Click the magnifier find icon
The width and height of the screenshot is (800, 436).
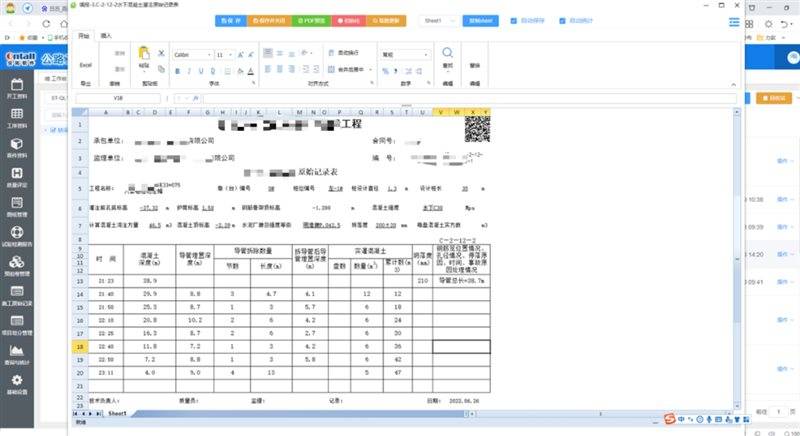pos(447,53)
